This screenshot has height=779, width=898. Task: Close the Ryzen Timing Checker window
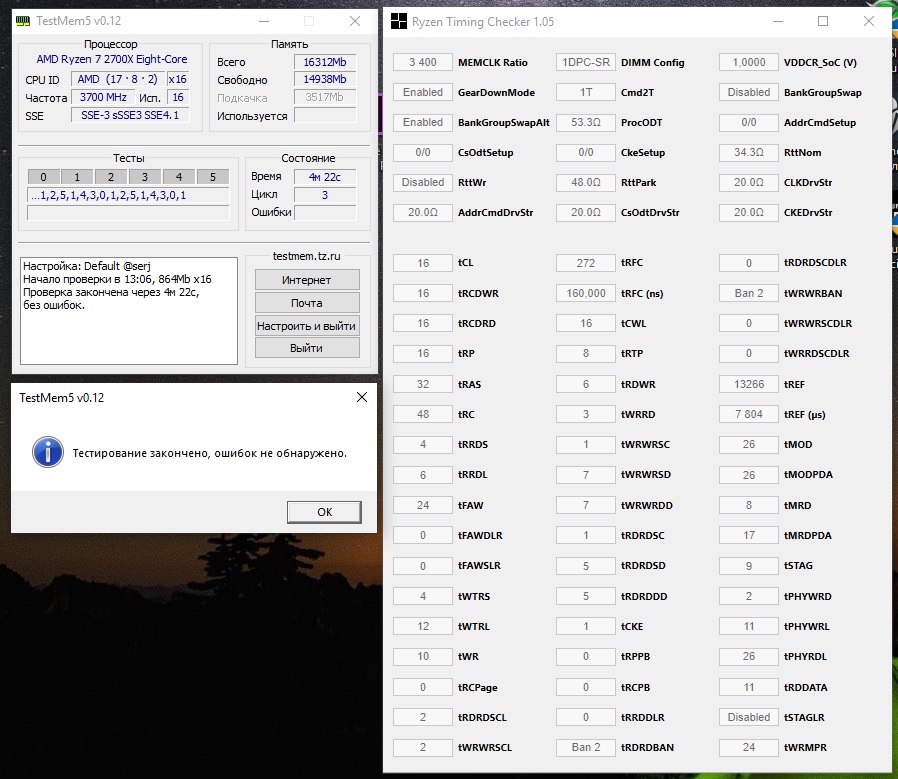tap(869, 21)
